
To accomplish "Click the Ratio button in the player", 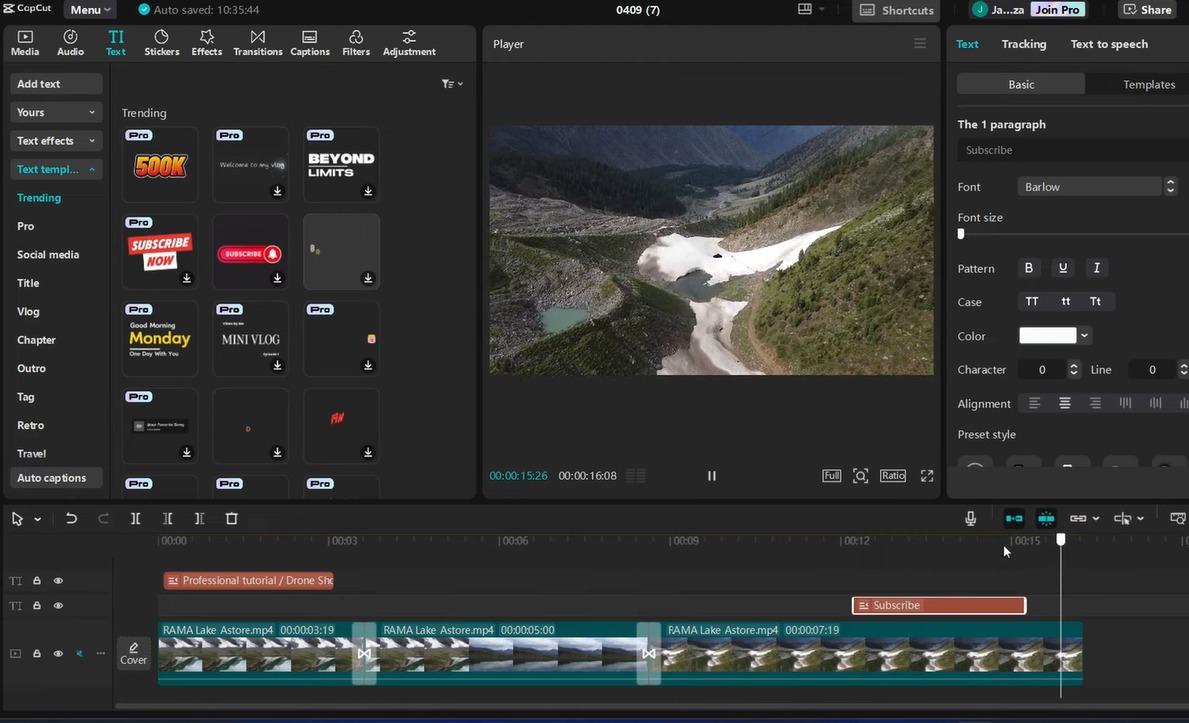I will [893, 476].
